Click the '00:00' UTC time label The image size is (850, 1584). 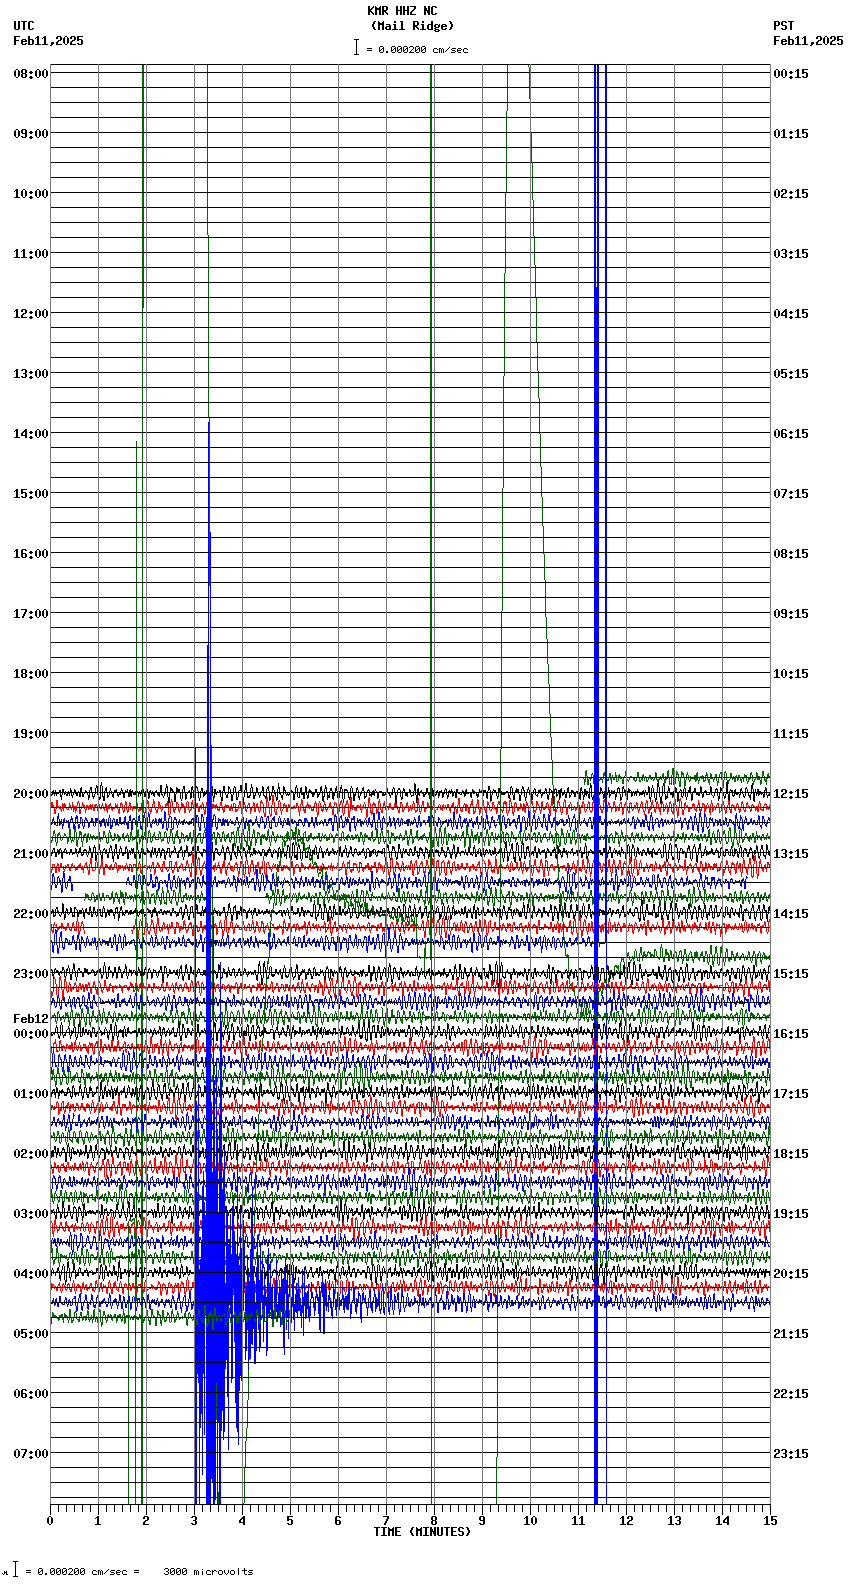[x=31, y=1034]
